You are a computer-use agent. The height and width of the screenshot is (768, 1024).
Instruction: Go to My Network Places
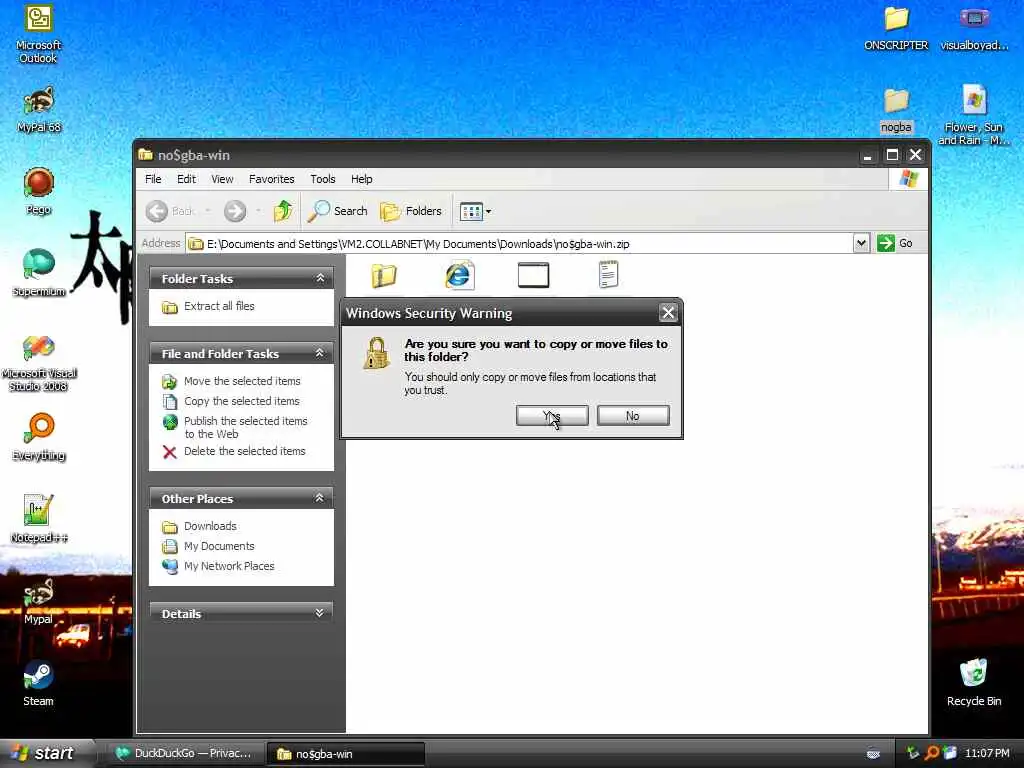coord(218,566)
